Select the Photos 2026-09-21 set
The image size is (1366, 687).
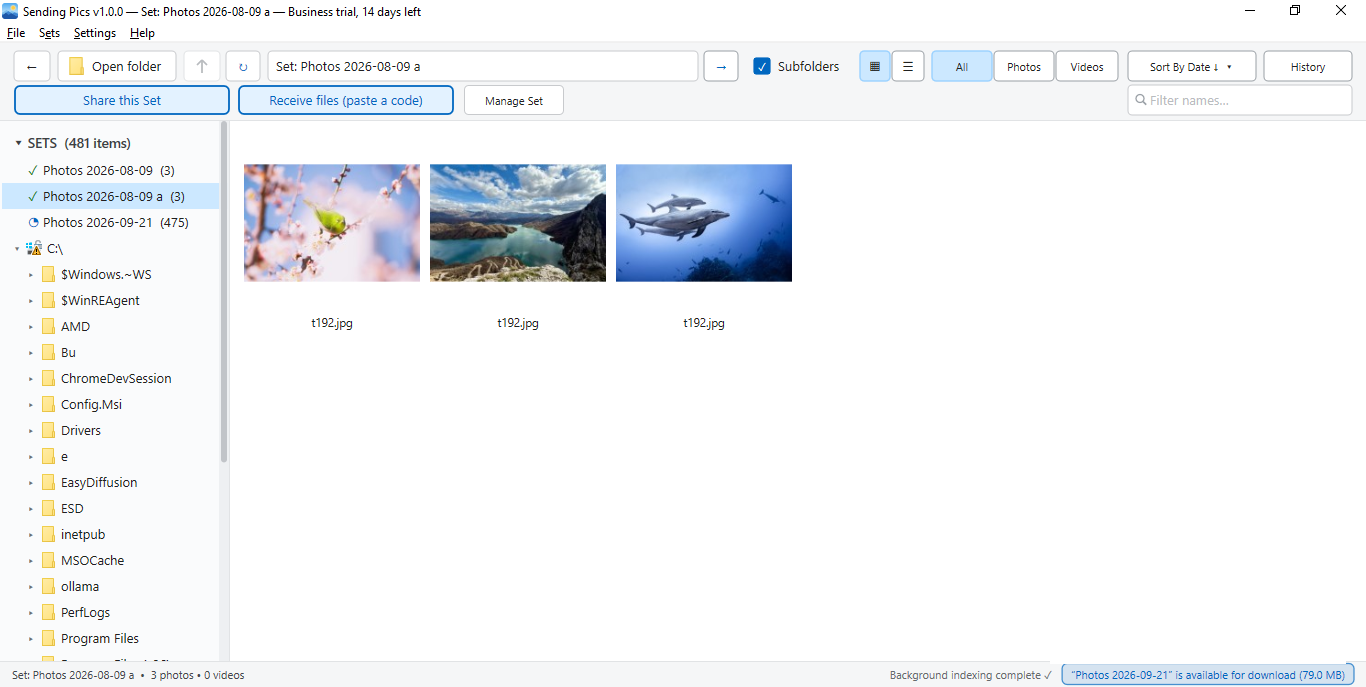pos(110,222)
